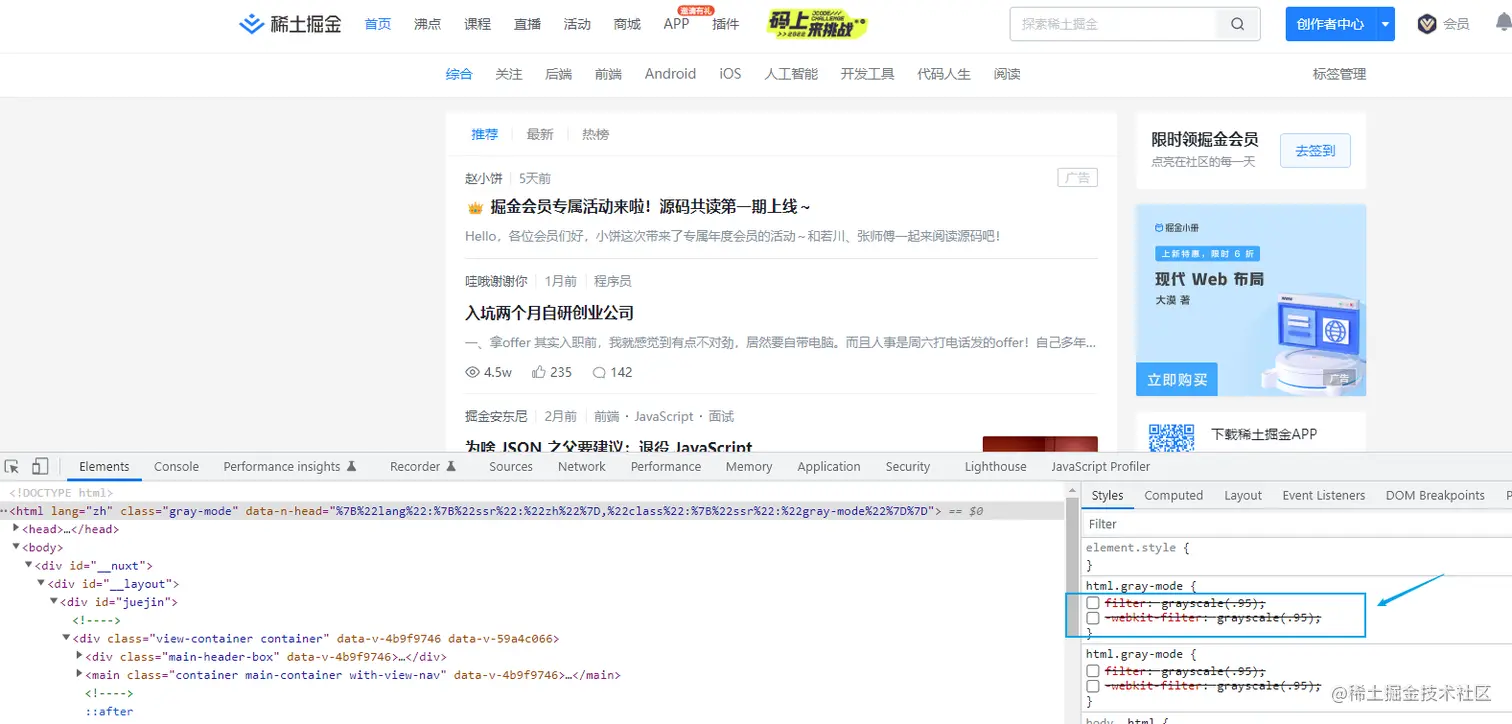Select the ::after pseudo-element line
Screen dimensions: 1512x724
[x=108, y=712]
